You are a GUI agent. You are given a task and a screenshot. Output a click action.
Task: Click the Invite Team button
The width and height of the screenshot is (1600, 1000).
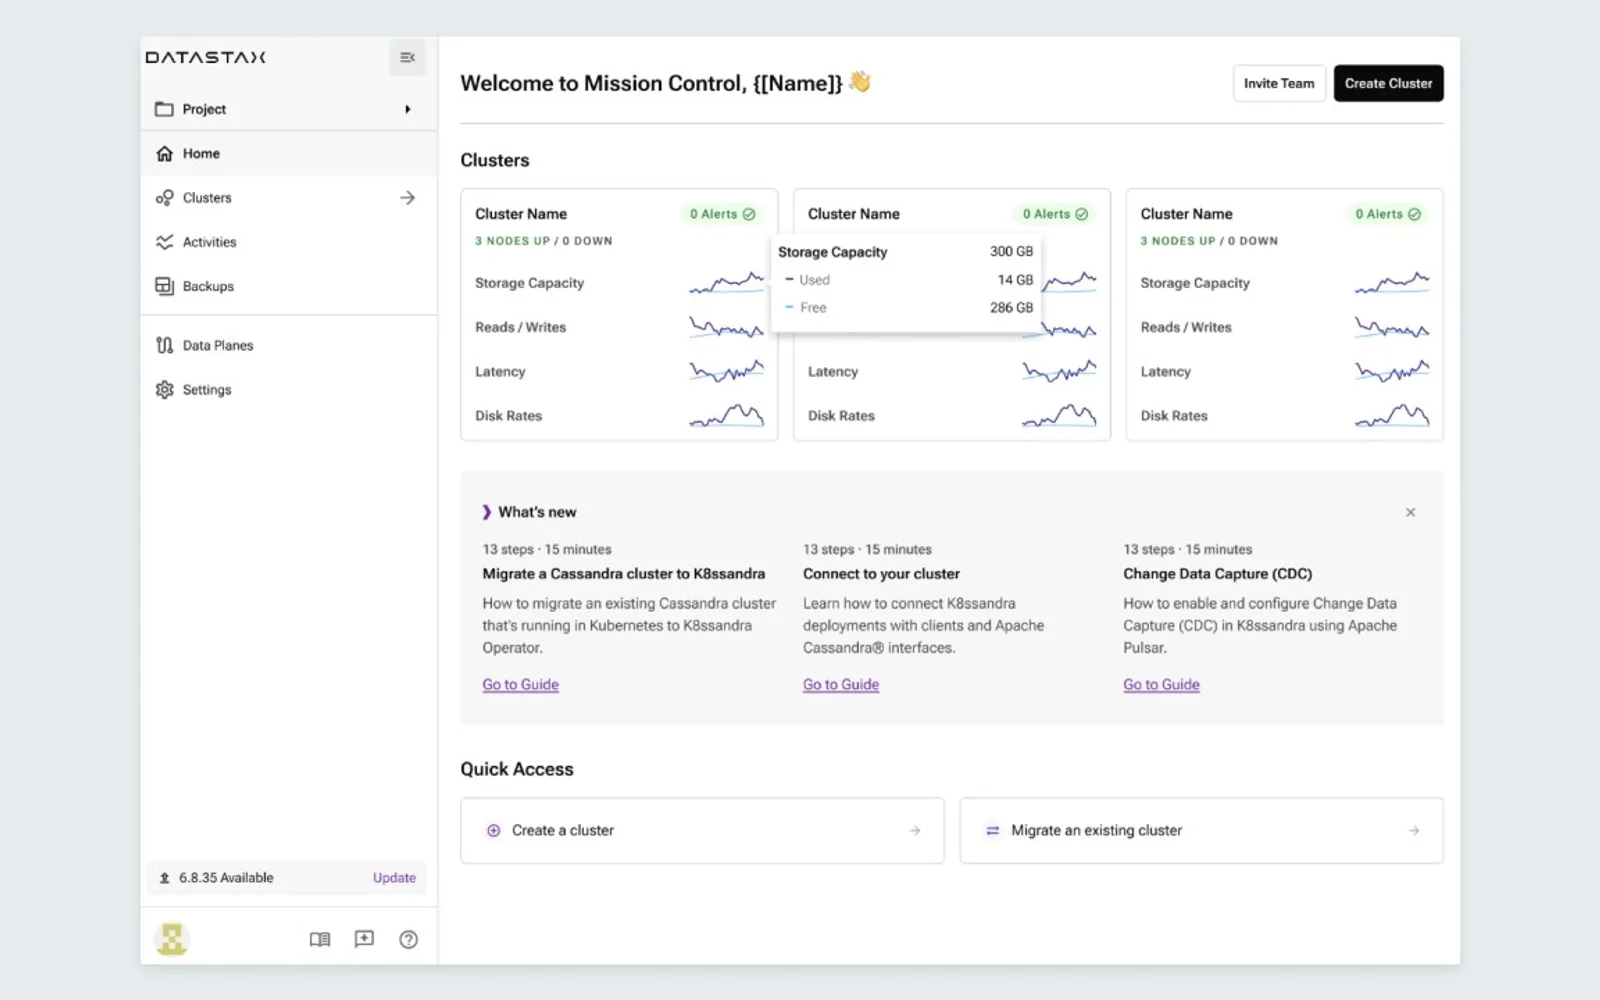(x=1279, y=83)
